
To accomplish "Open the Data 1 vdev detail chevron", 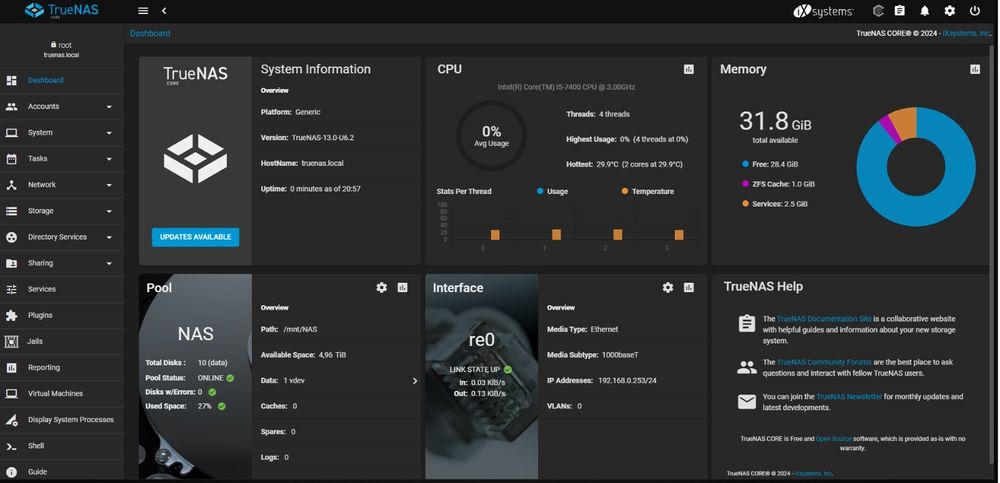I will (415, 381).
